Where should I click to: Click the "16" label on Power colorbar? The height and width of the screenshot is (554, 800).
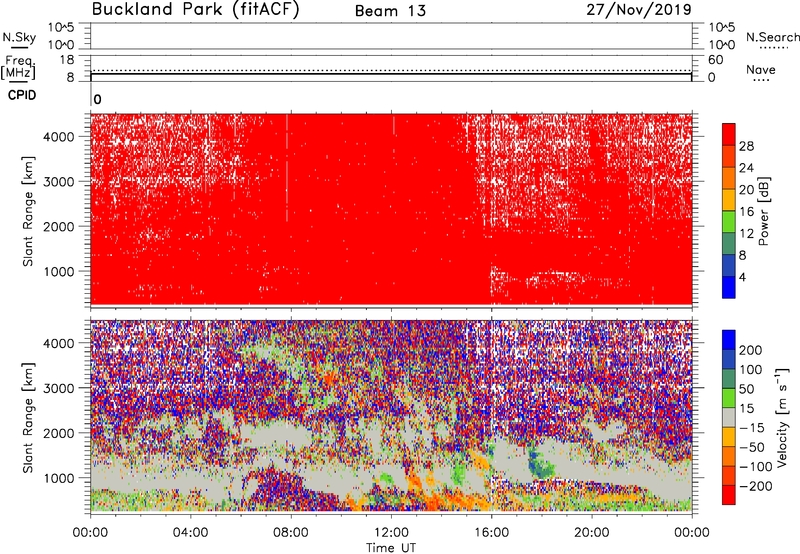(x=746, y=212)
